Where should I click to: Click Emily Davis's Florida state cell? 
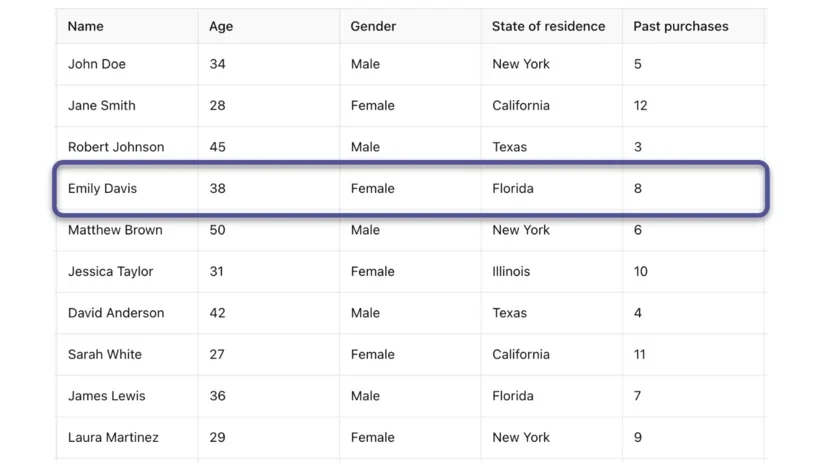tap(513, 188)
